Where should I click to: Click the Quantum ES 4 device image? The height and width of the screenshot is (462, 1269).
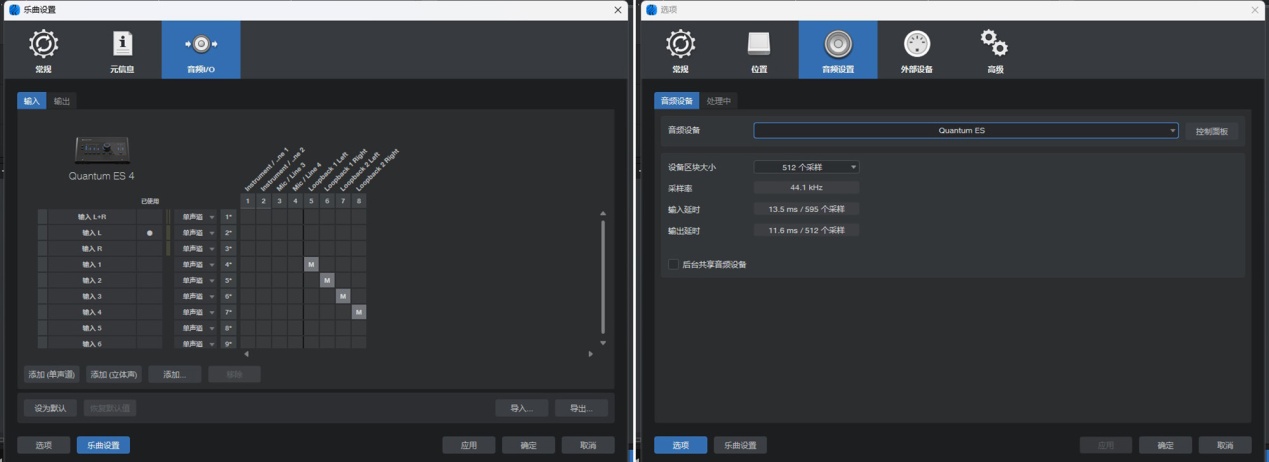102,150
